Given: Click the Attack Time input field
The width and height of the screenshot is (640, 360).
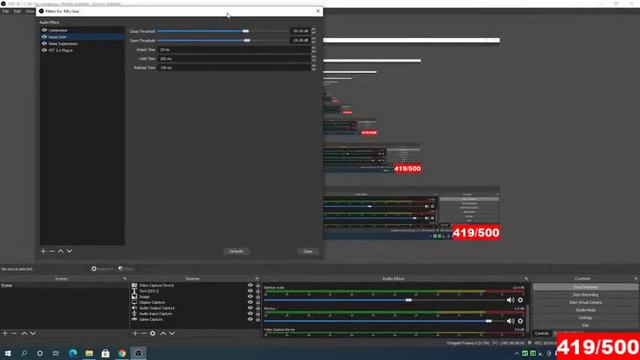Looking at the screenshot, I should (x=234, y=50).
